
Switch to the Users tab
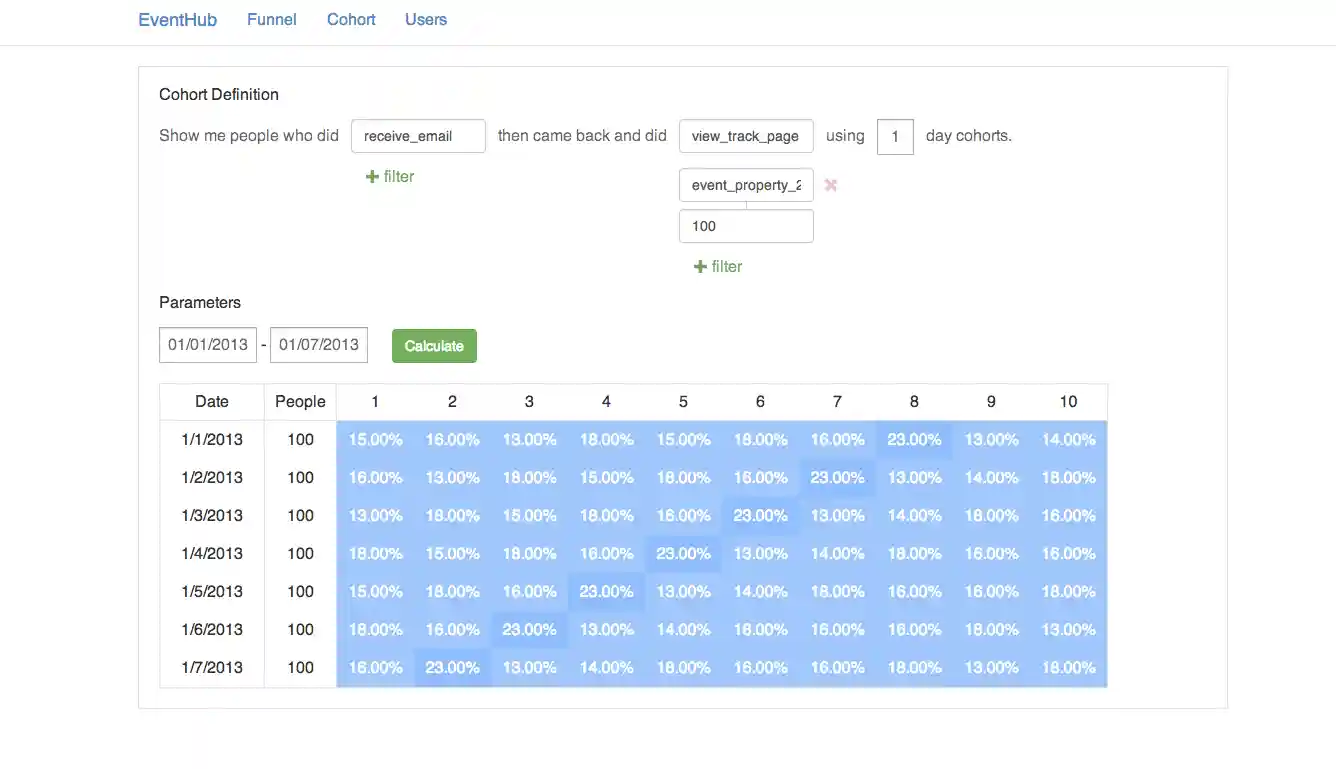coord(425,19)
